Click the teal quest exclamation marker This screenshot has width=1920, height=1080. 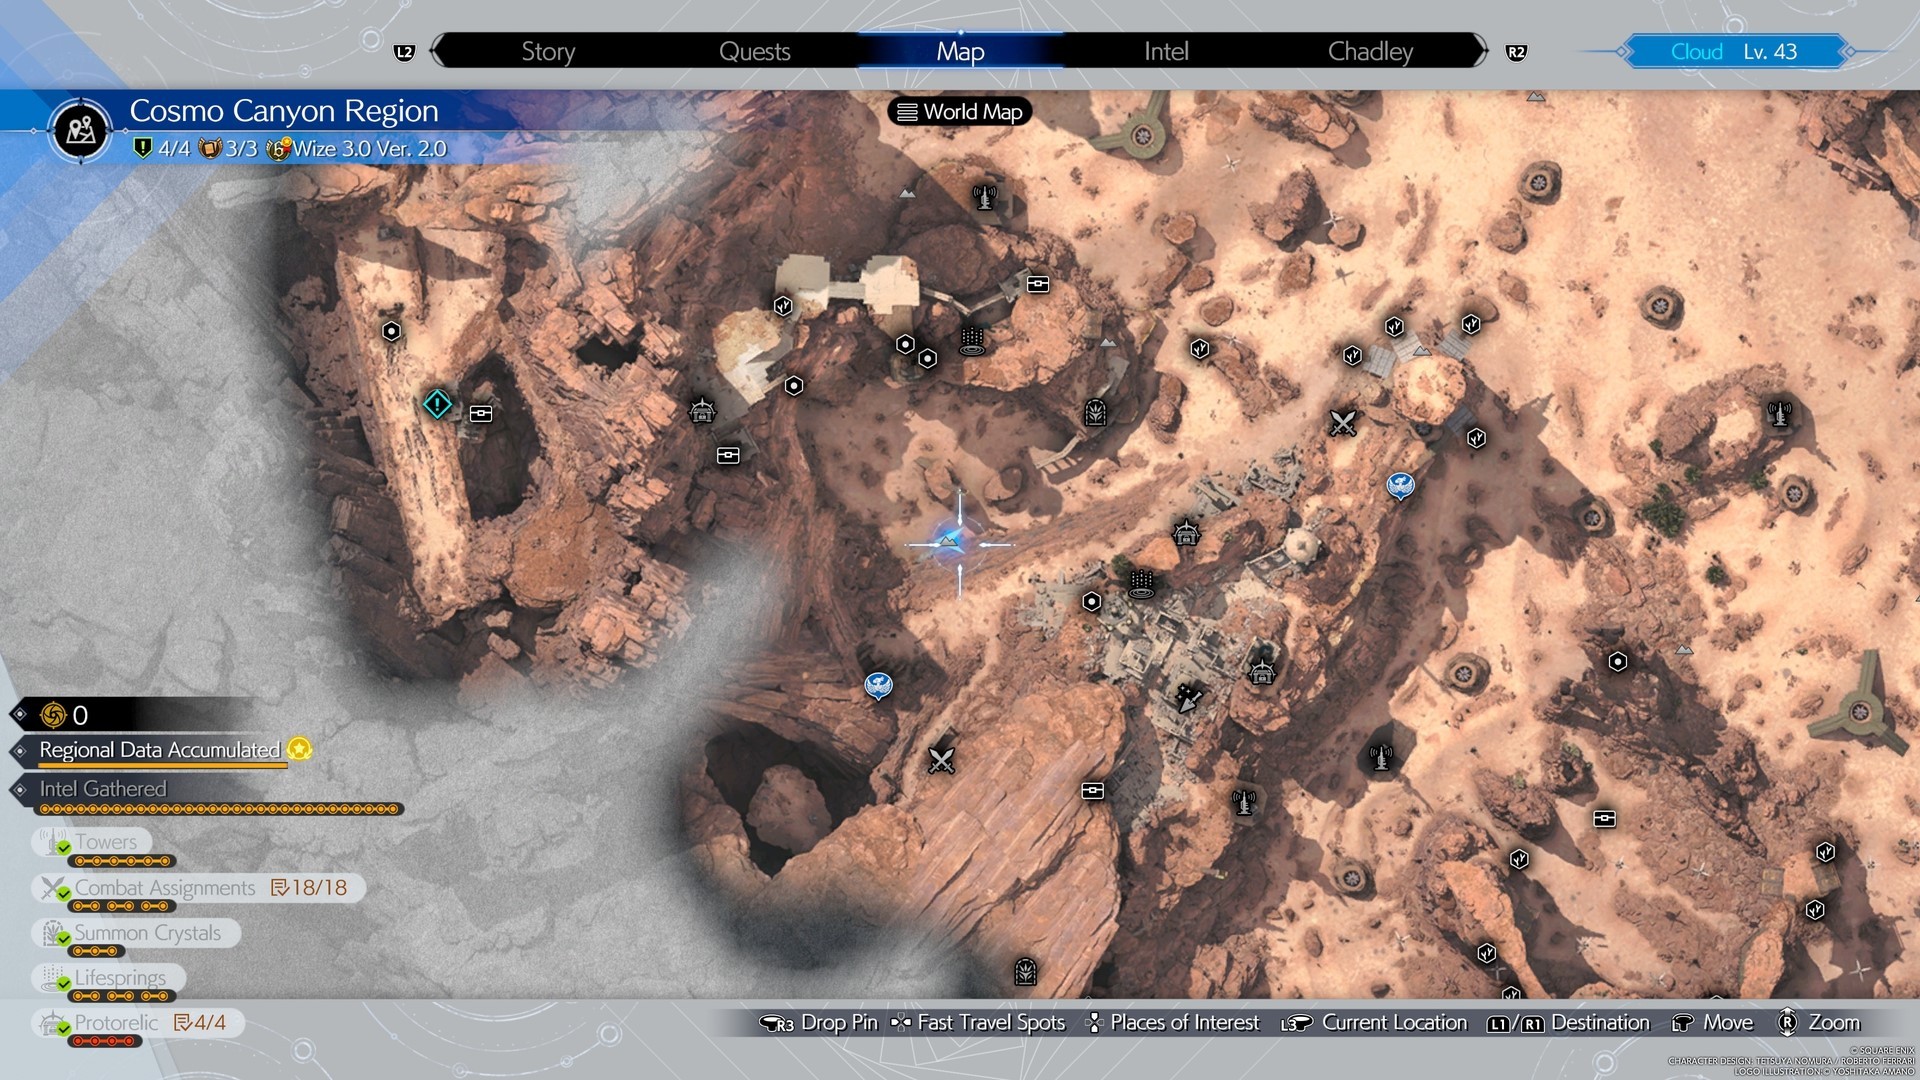(x=437, y=404)
